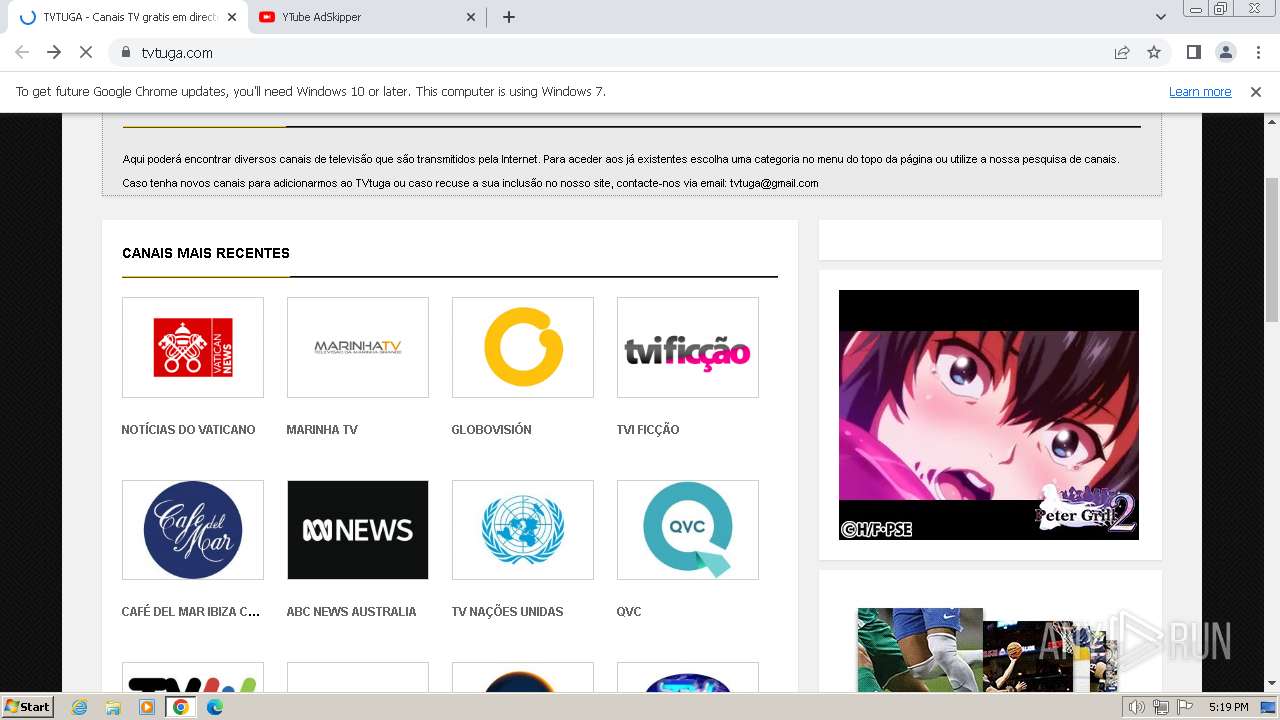
Task: Select the Chrome taskbar icon
Action: click(180, 706)
